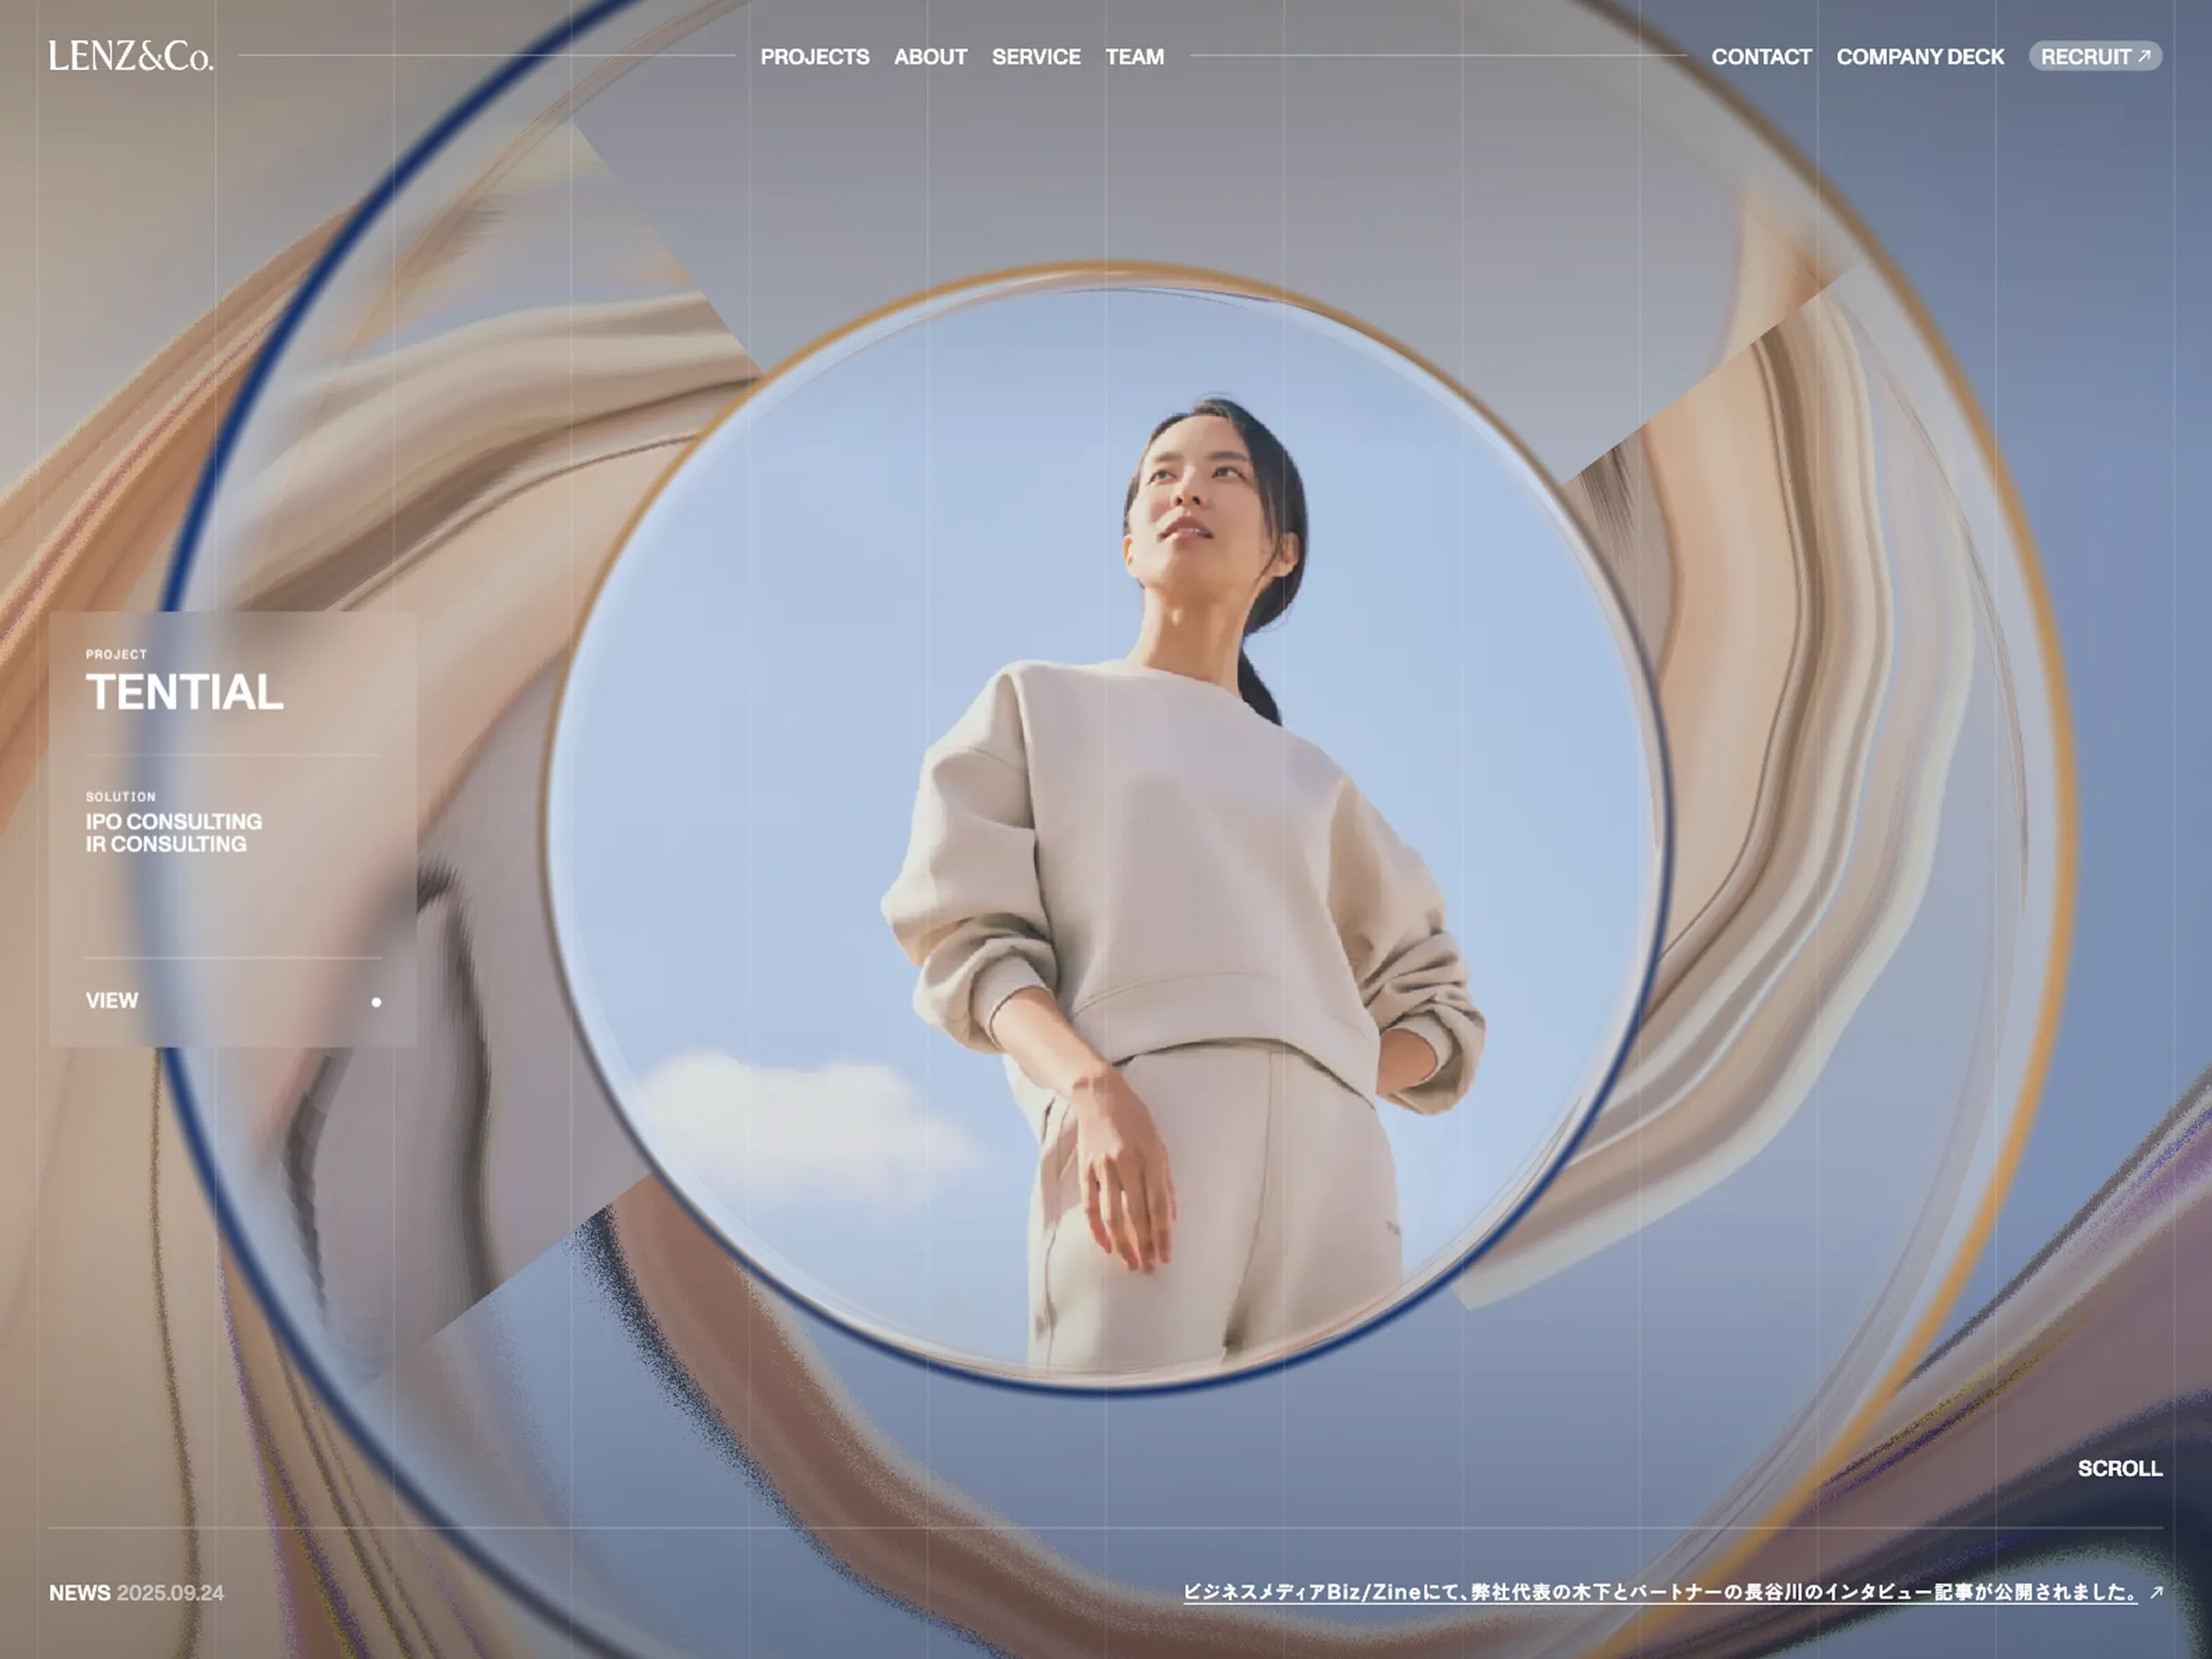The image size is (2212, 1659).
Task: Open the PROJECTS menu item
Action: tap(814, 57)
